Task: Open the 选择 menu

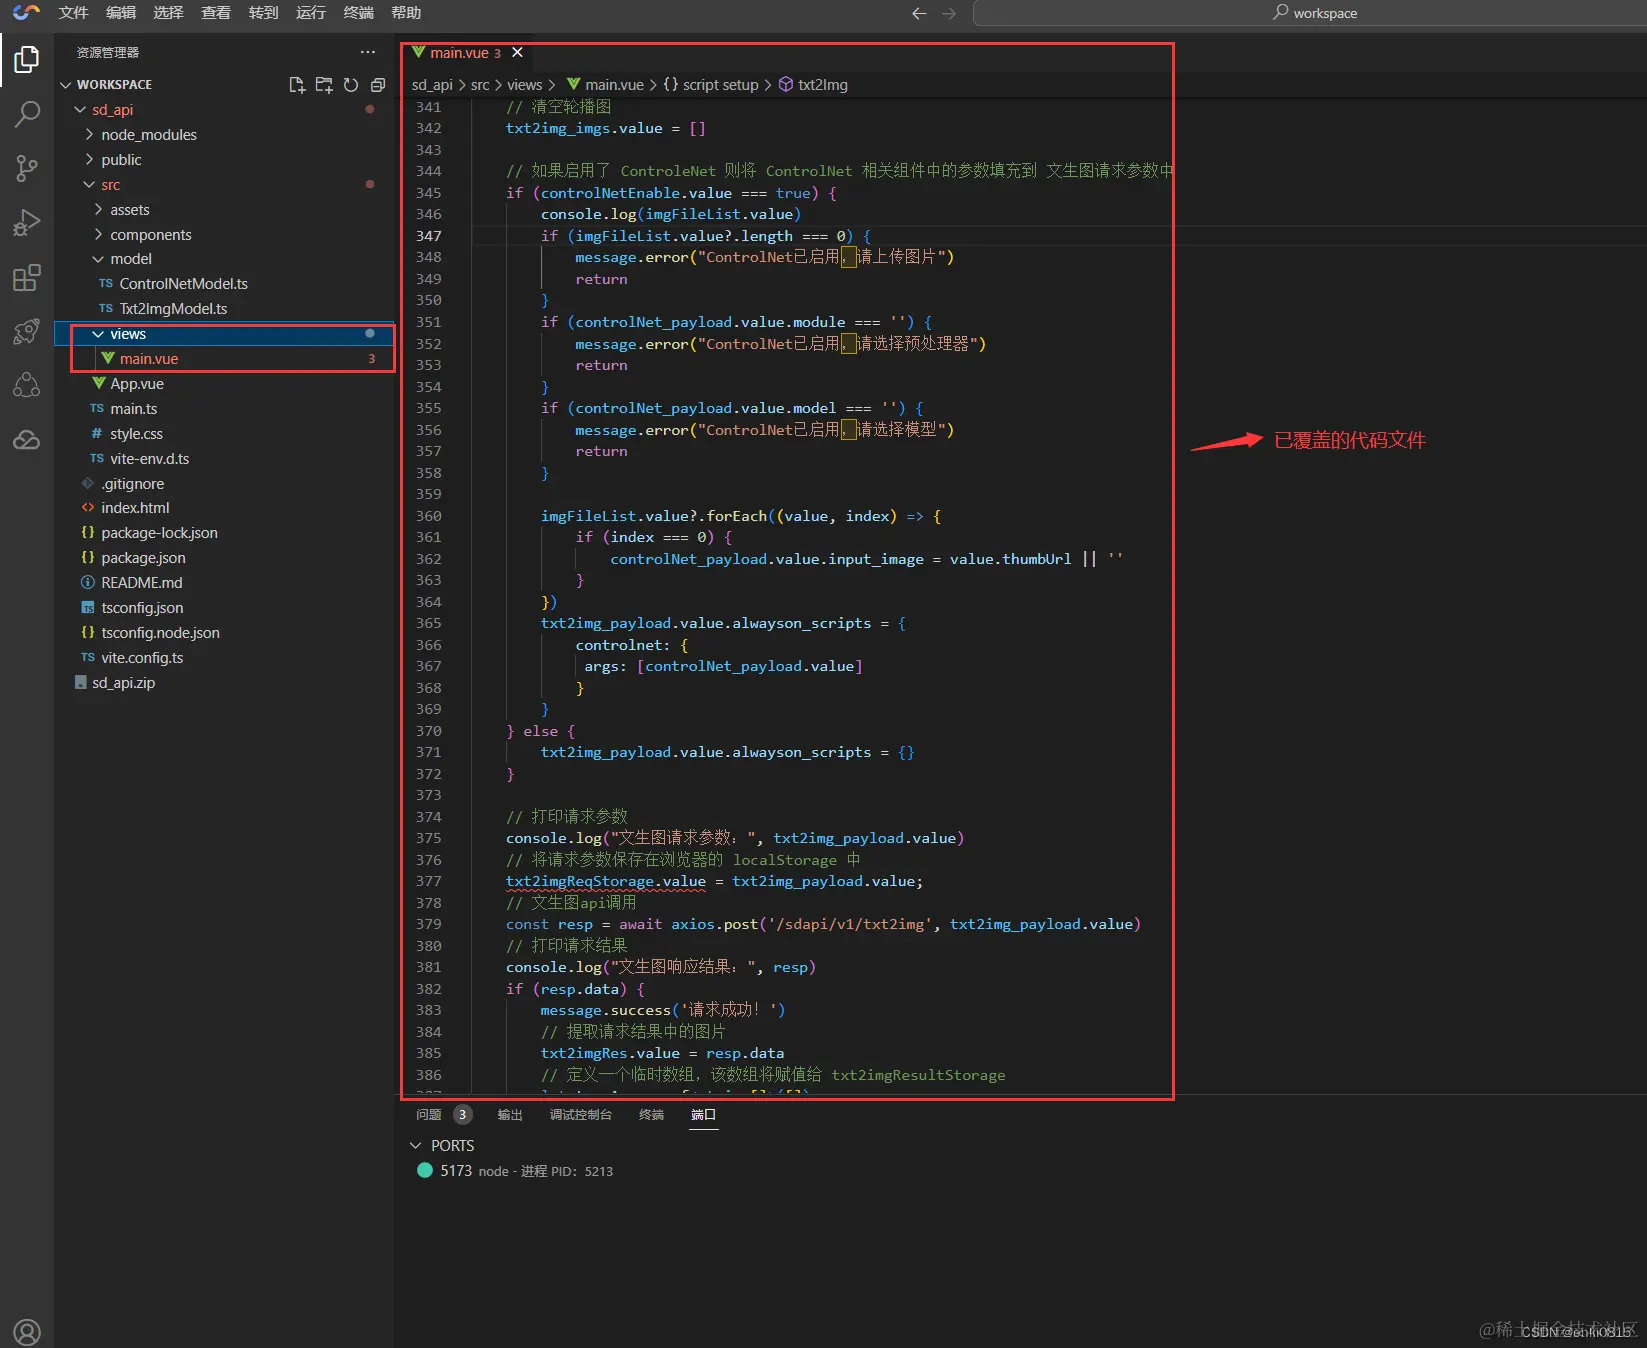Action: (x=169, y=13)
